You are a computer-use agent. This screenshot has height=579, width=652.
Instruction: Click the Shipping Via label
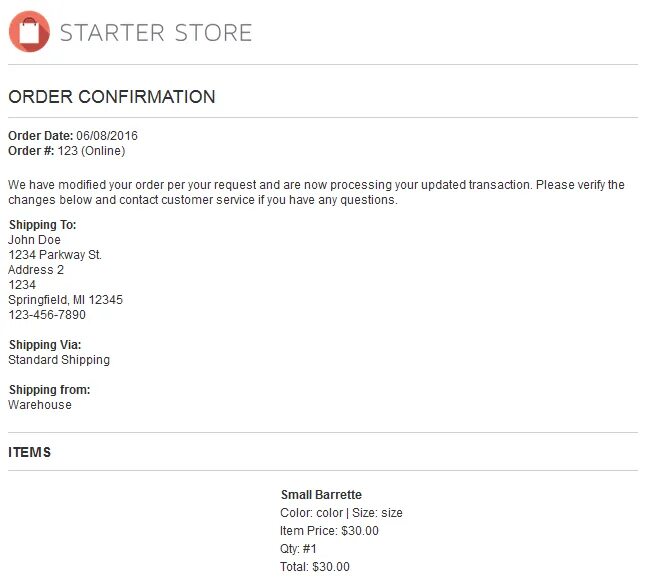pyautogui.click(x=45, y=344)
